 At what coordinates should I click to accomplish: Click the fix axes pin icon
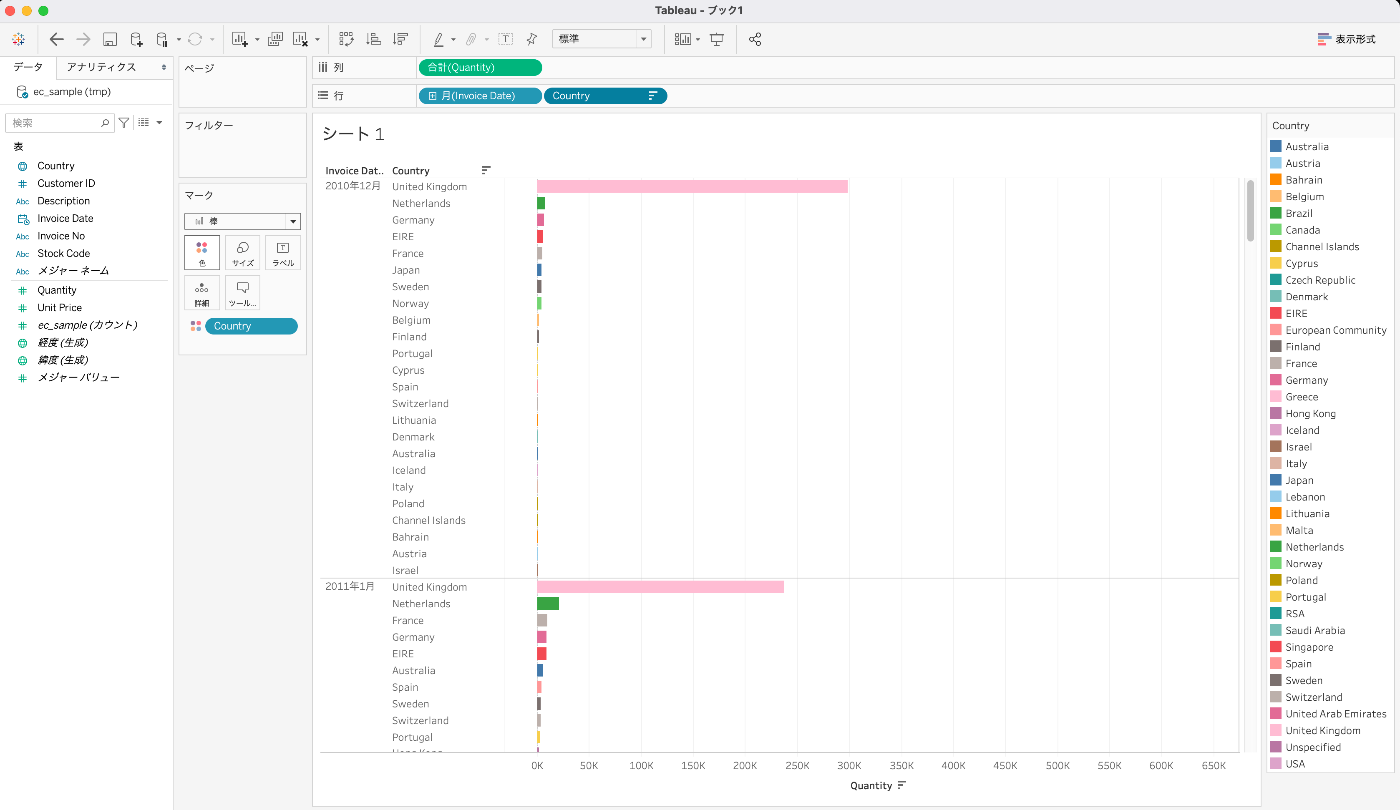click(x=532, y=39)
